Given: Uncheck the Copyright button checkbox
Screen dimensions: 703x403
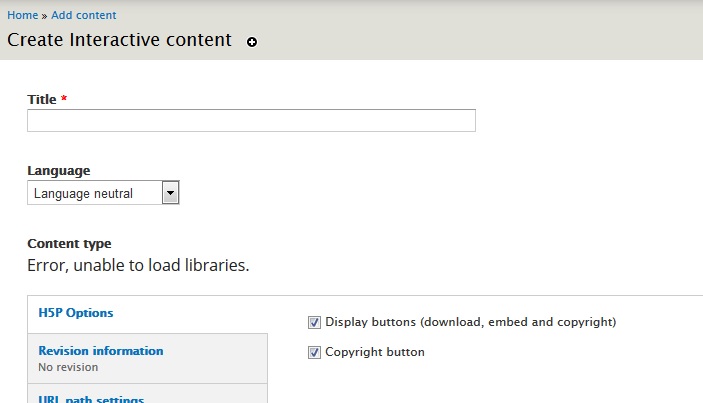Looking at the screenshot, I should pyautogui.click(x=314, y=352).
